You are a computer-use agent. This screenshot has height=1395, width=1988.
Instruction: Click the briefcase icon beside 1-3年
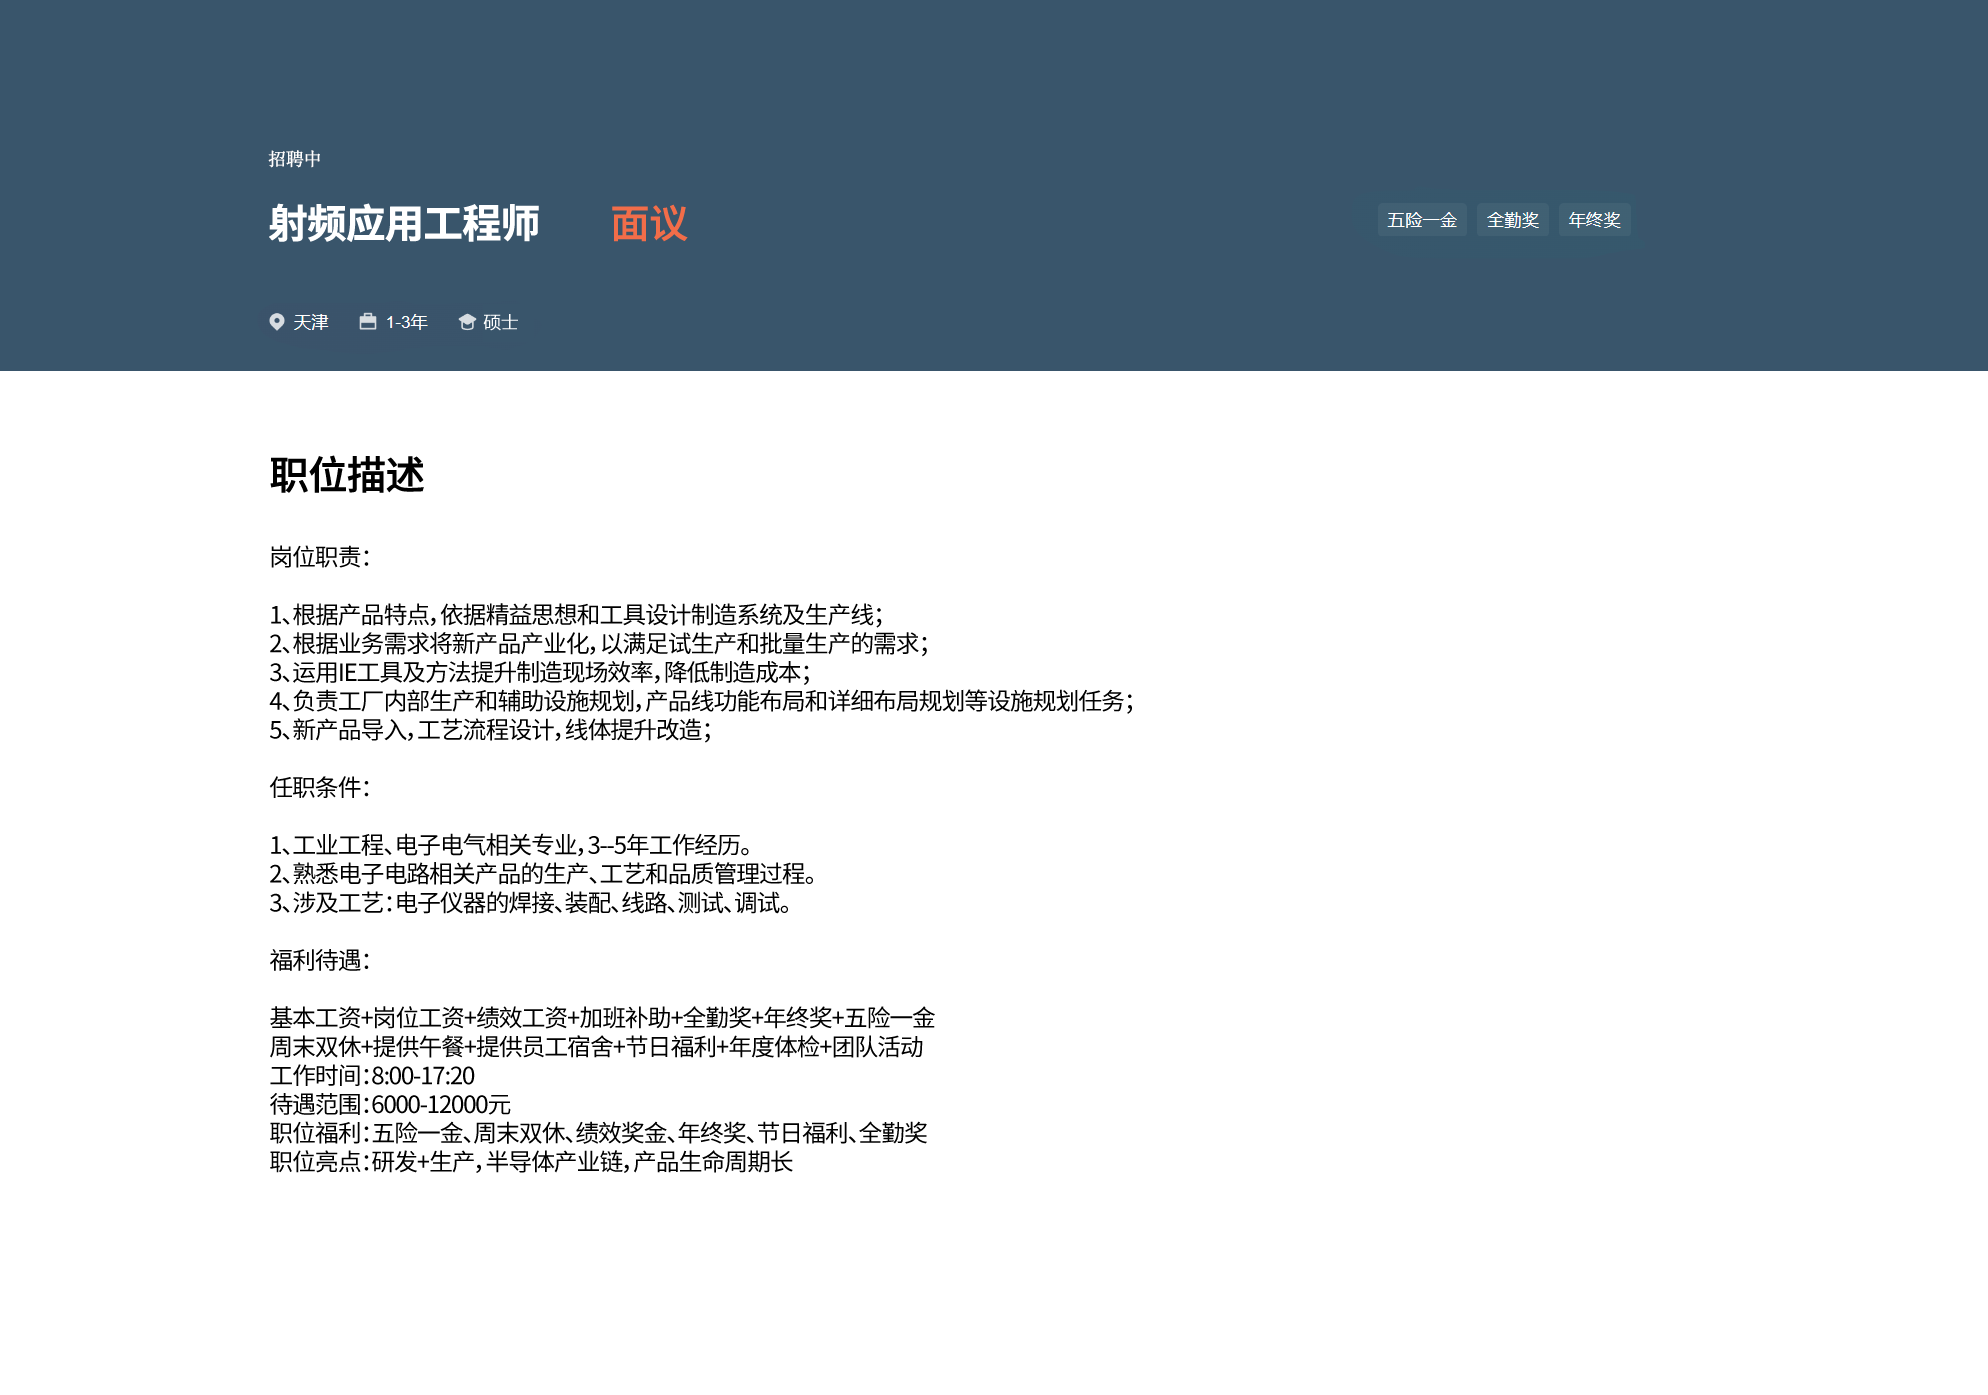tap(368, 322)
